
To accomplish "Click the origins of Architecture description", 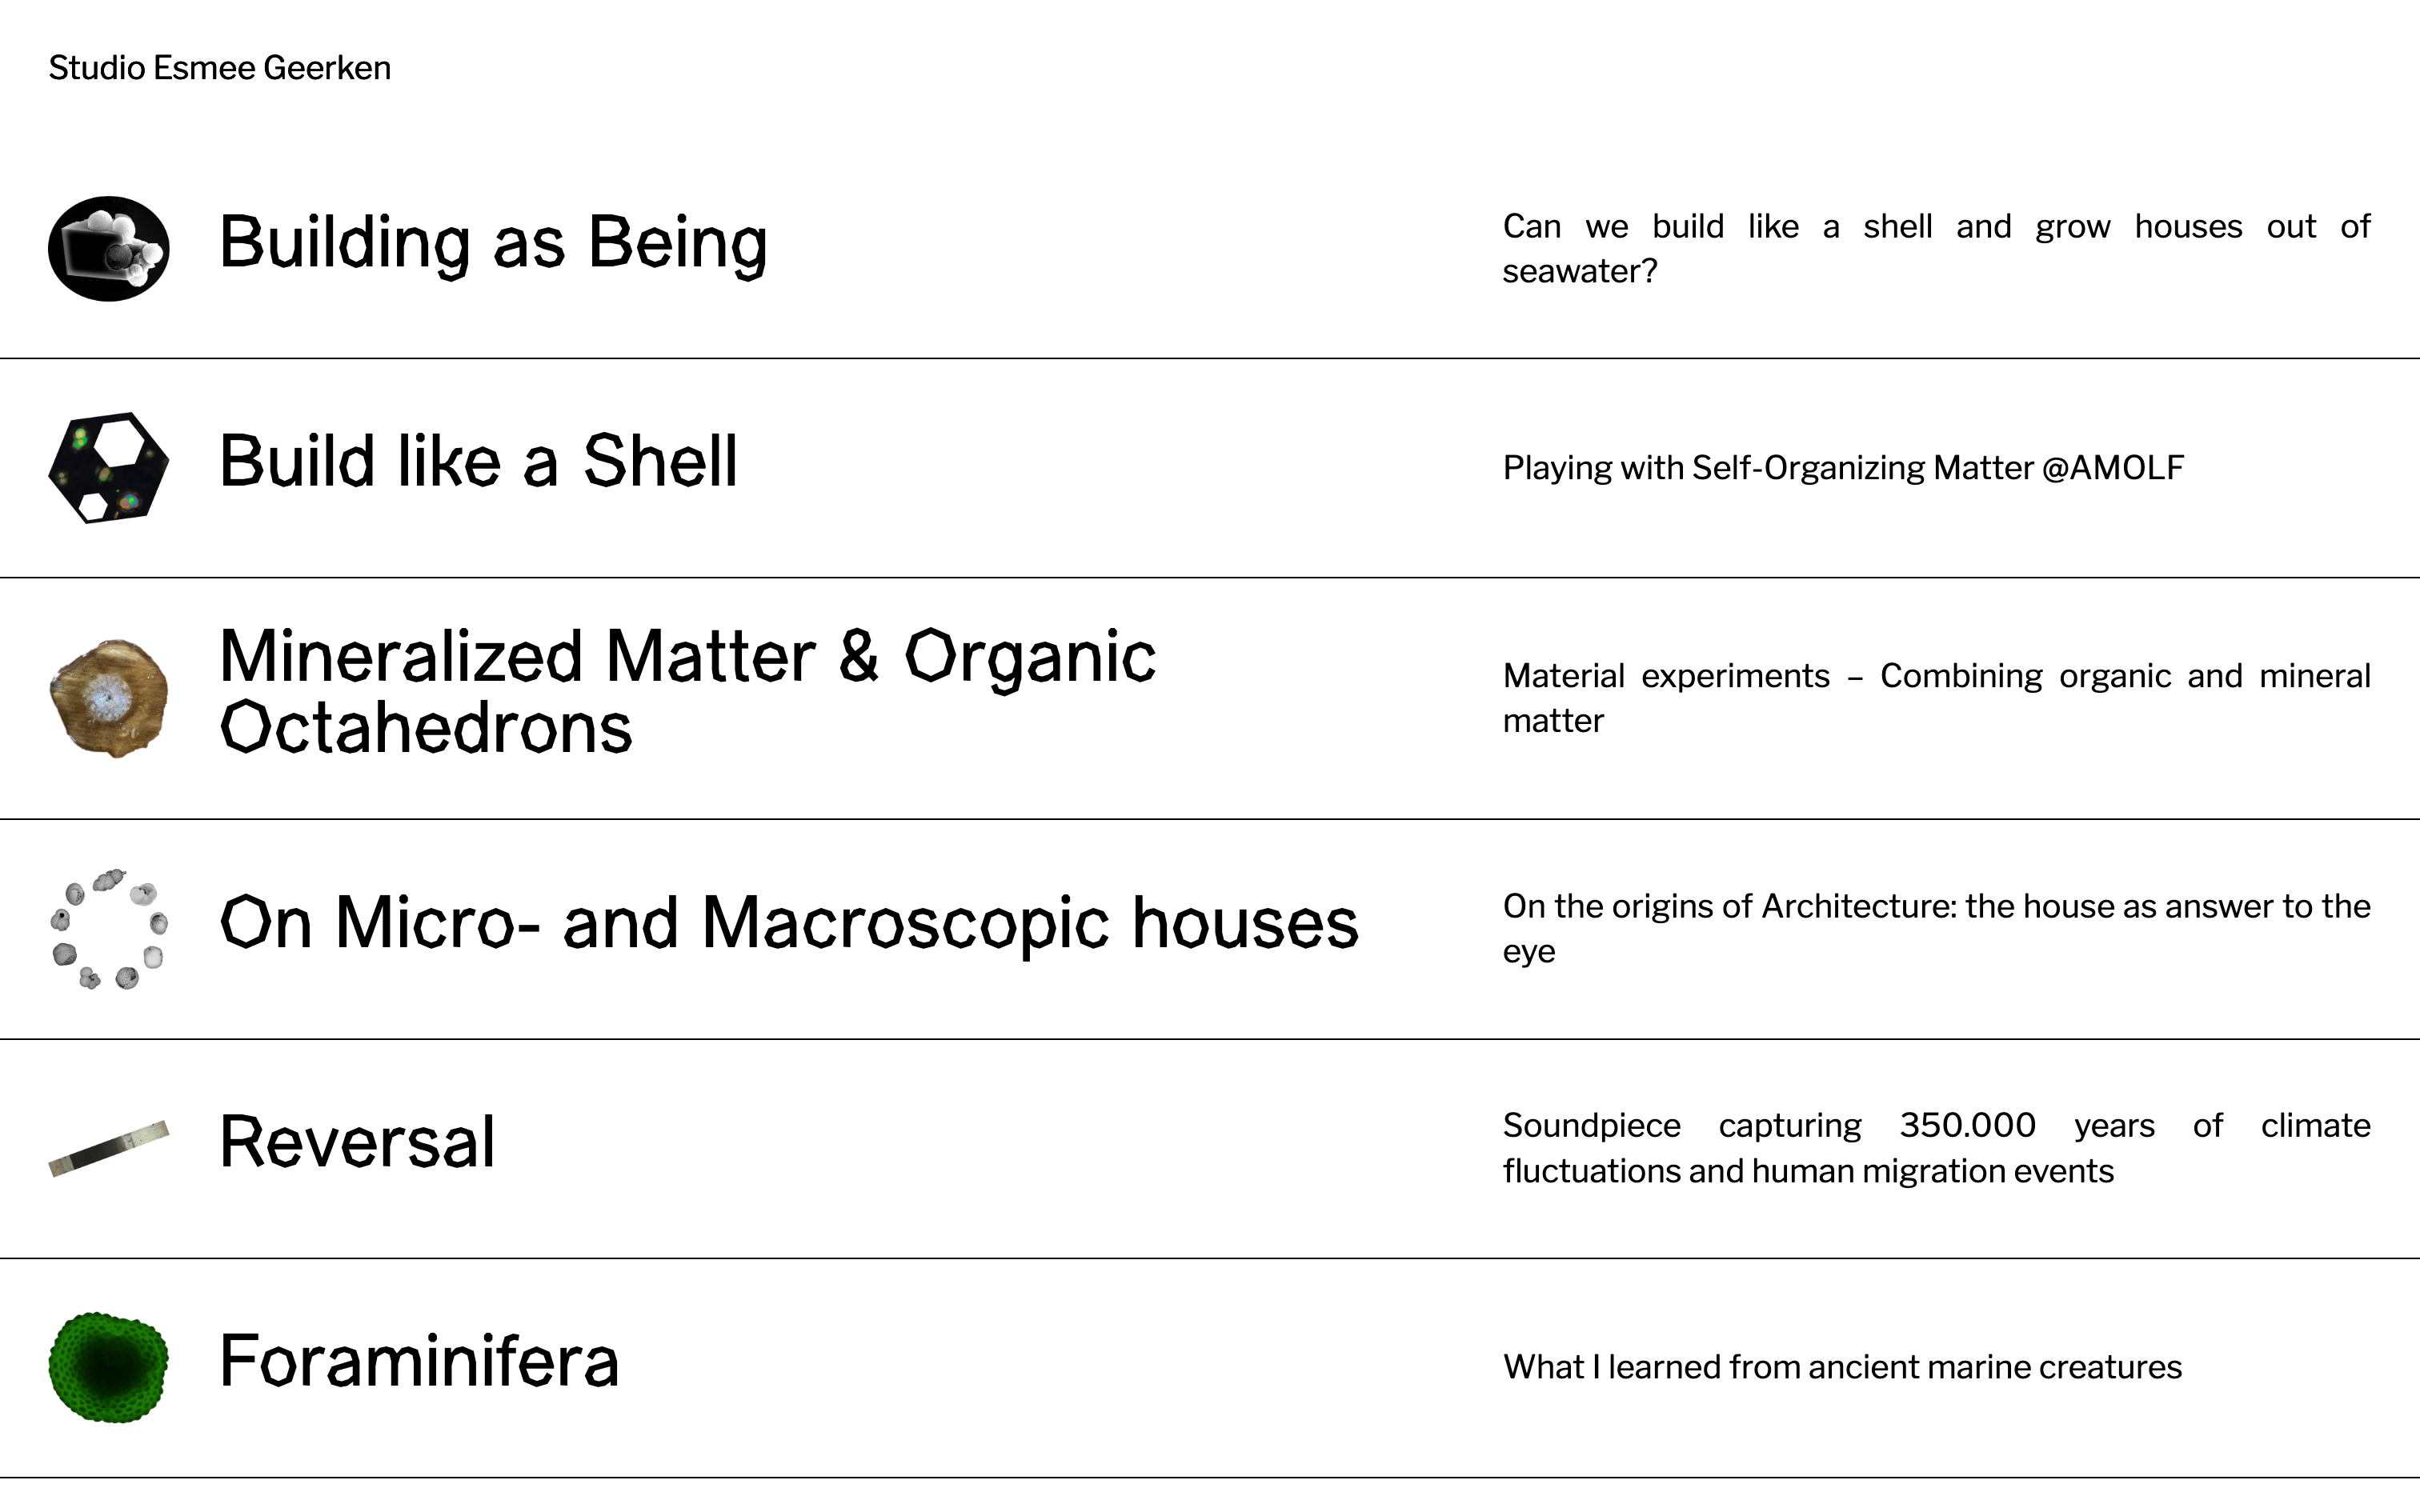I will point(1935,928).
